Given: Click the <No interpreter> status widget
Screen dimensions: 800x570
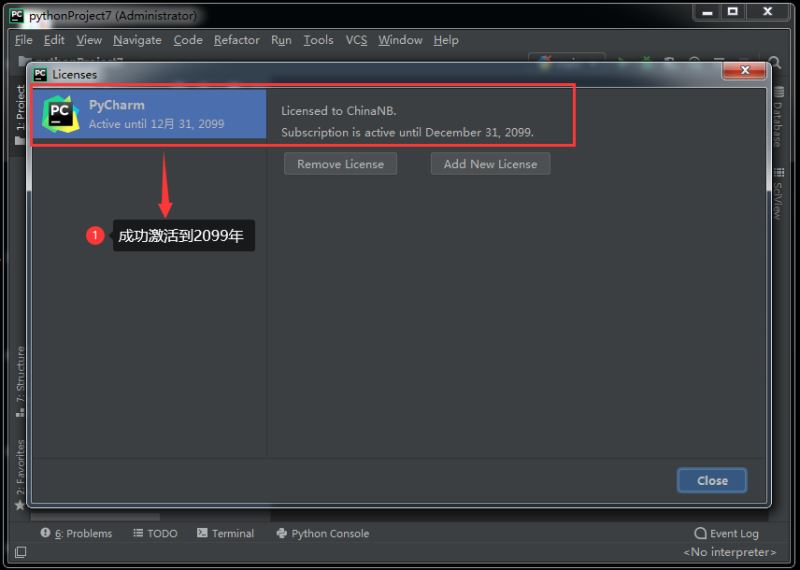Looking at the screenshot, I should coord(730,552).
